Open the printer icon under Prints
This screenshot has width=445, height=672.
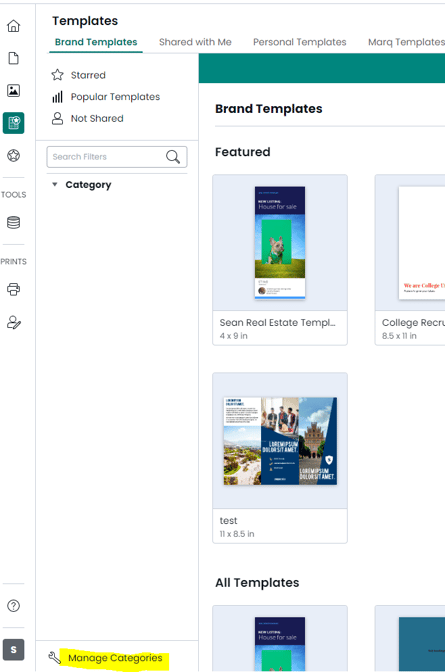tap(13, 289)
